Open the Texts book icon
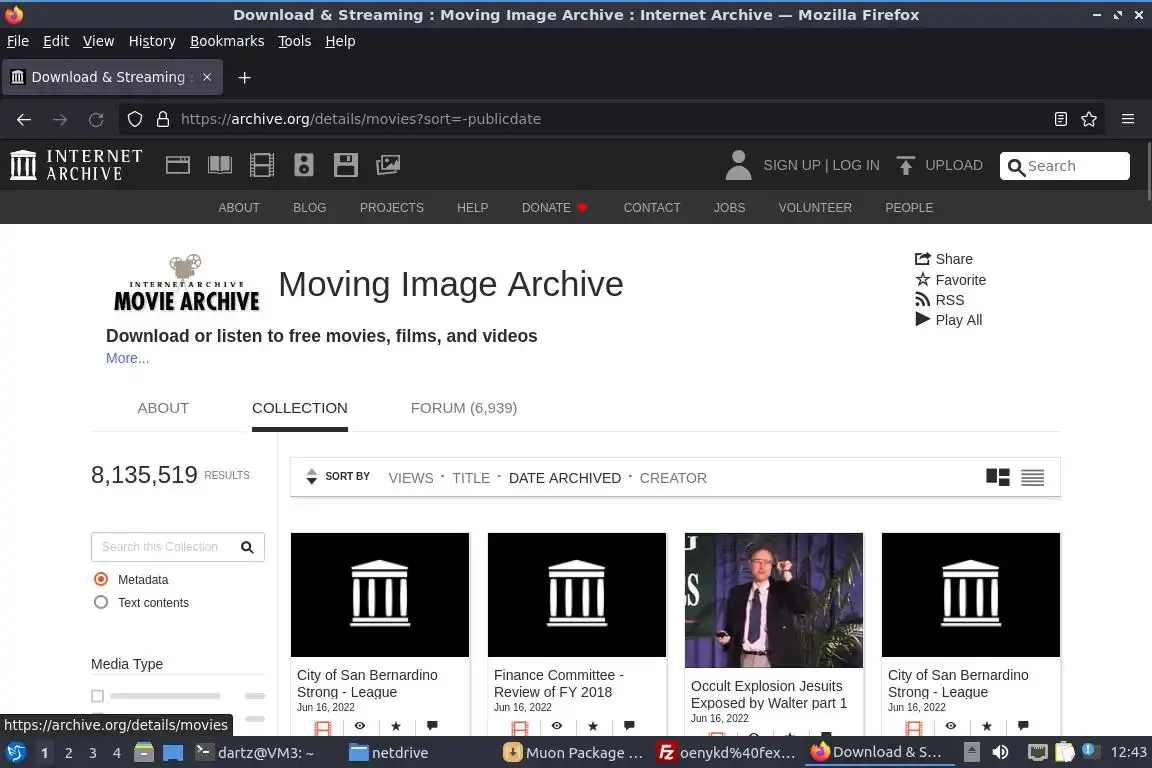This screenshot has width=1152, height=768. point(220,165)
